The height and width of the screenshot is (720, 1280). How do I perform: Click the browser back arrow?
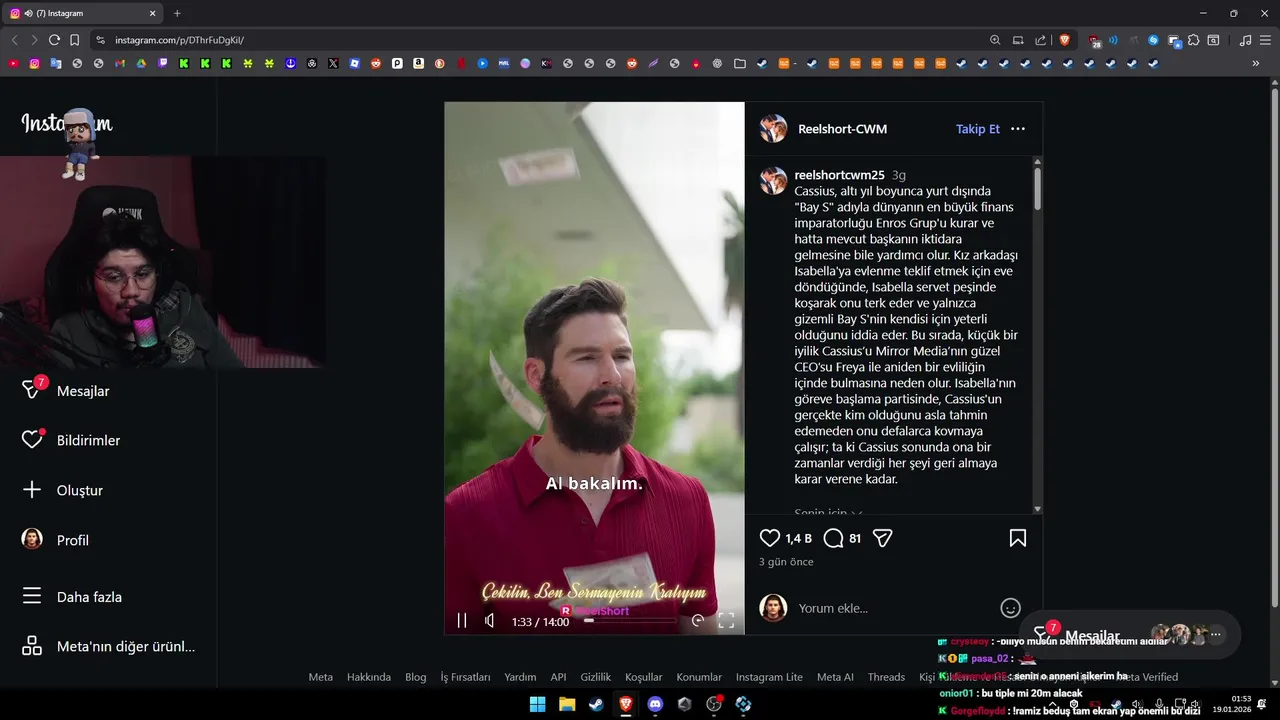[x=14, y=40]
